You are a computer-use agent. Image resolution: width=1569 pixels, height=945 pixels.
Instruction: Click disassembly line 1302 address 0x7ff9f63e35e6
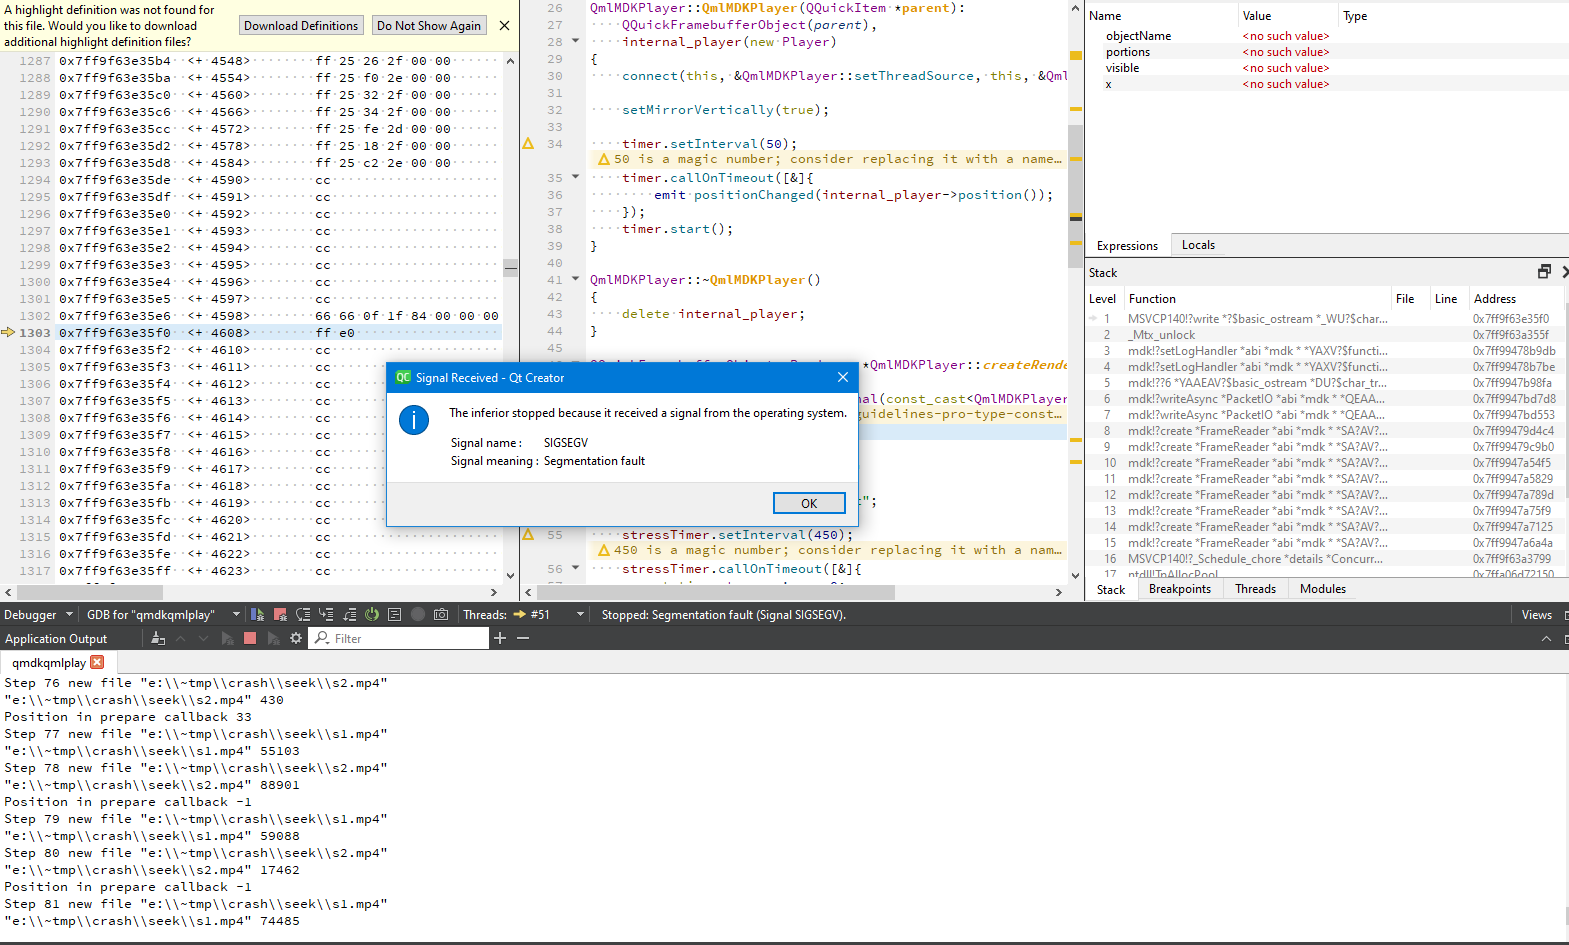pyautogui.click(x=115, y=315)
